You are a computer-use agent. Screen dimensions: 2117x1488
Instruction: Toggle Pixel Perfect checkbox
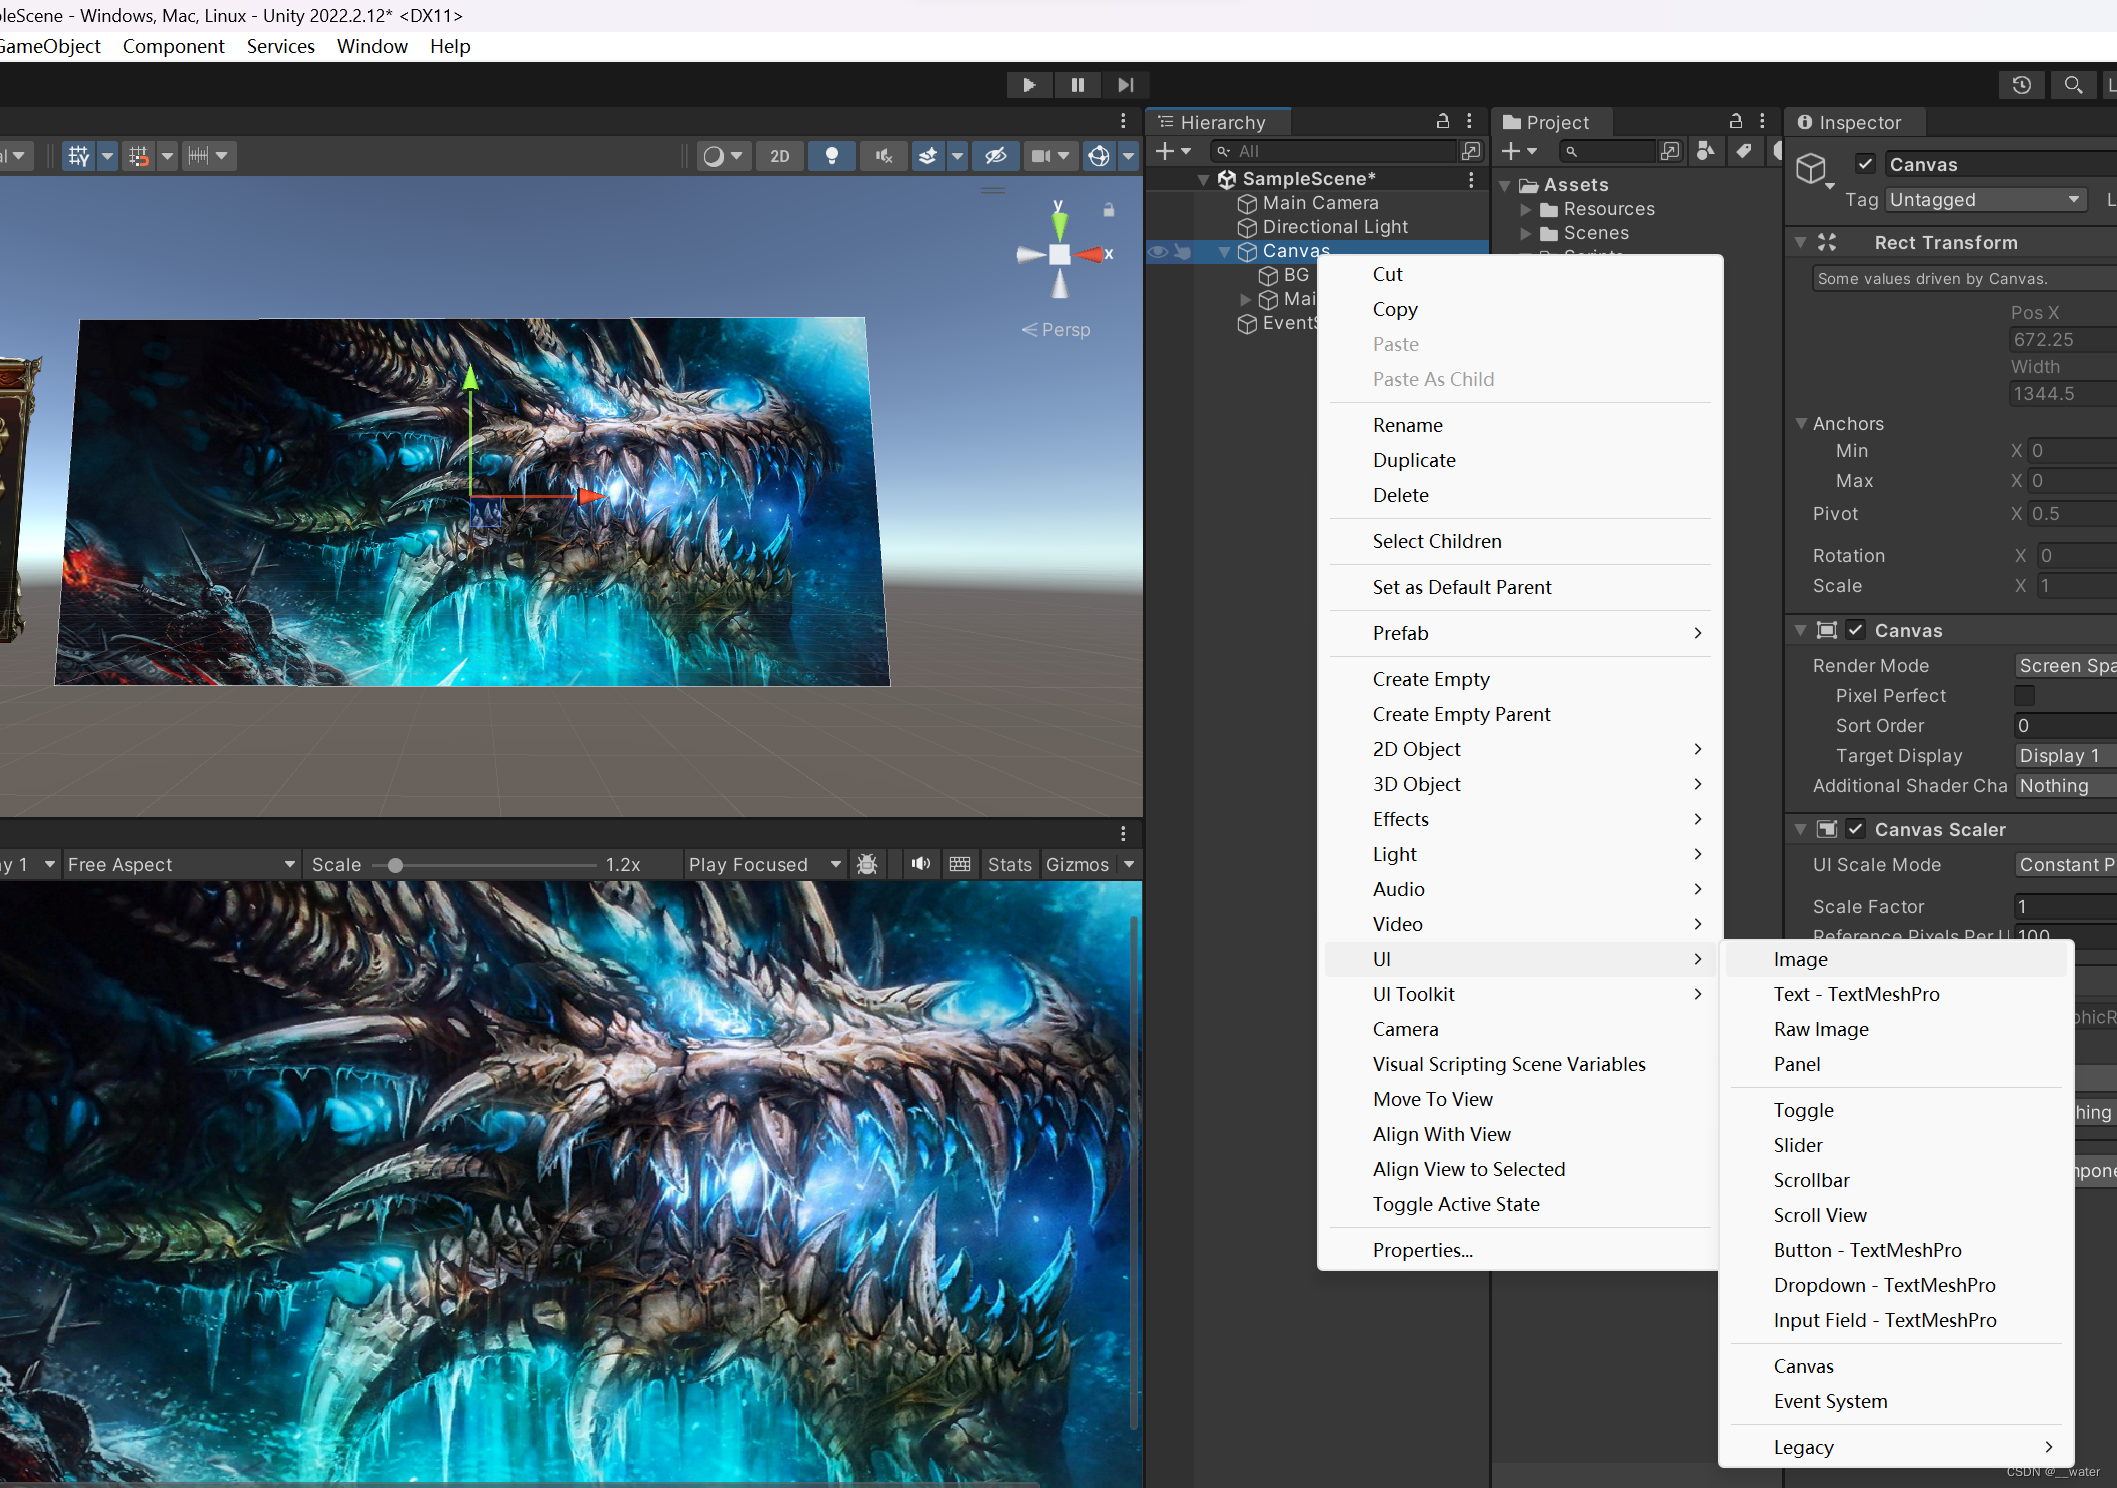click(x=2025, y=695)
